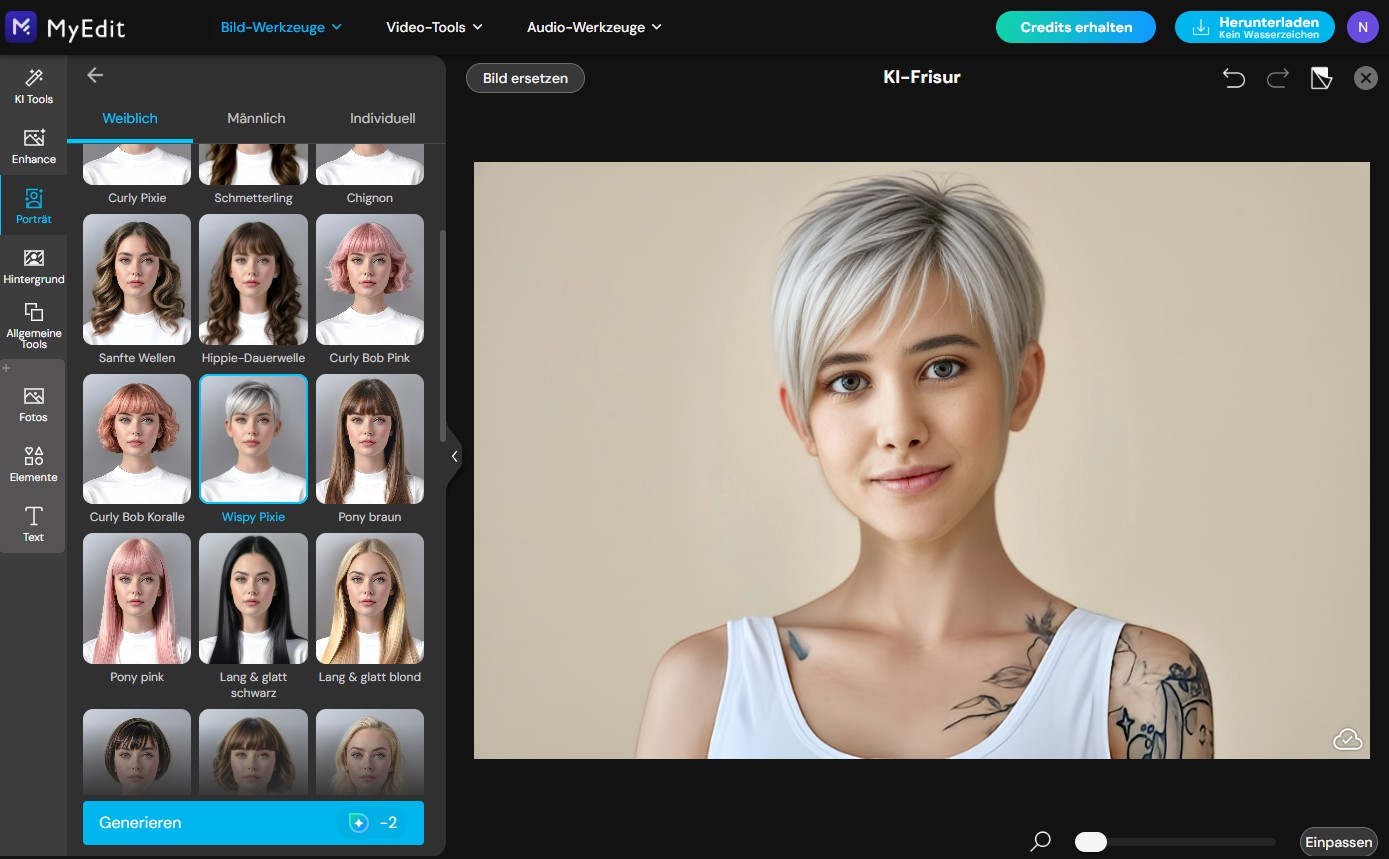Collapse the hairstyle side panel
Screen dimensions: 1389x859
pos(455,456)
